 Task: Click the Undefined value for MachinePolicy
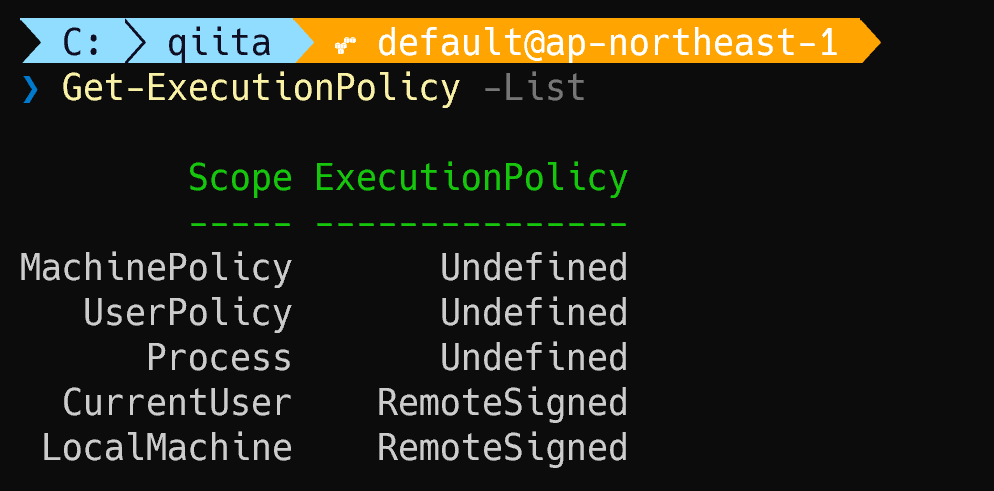tap(534, 268)
